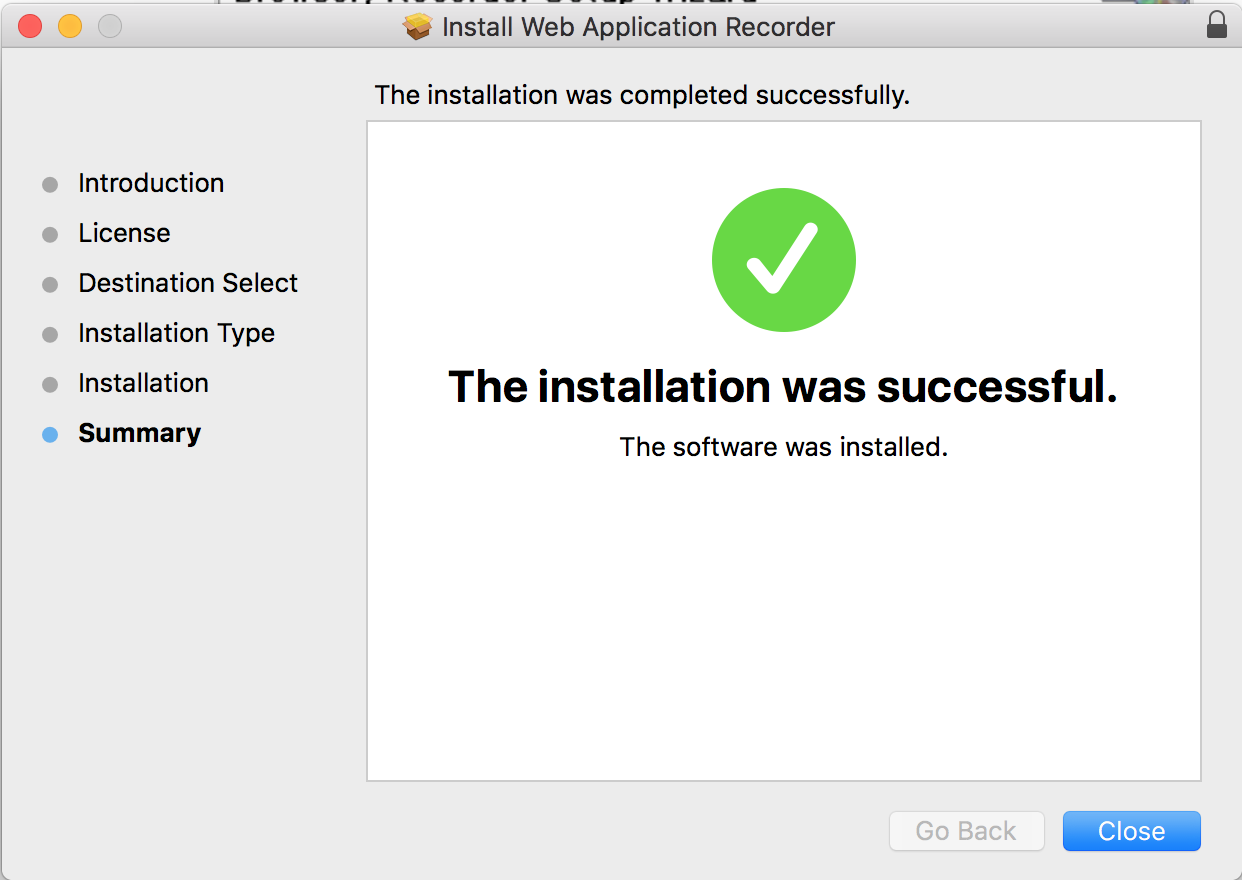
Task: Click the 'Install Web Application Recorder' title text
Action: (x=638, y=27)
